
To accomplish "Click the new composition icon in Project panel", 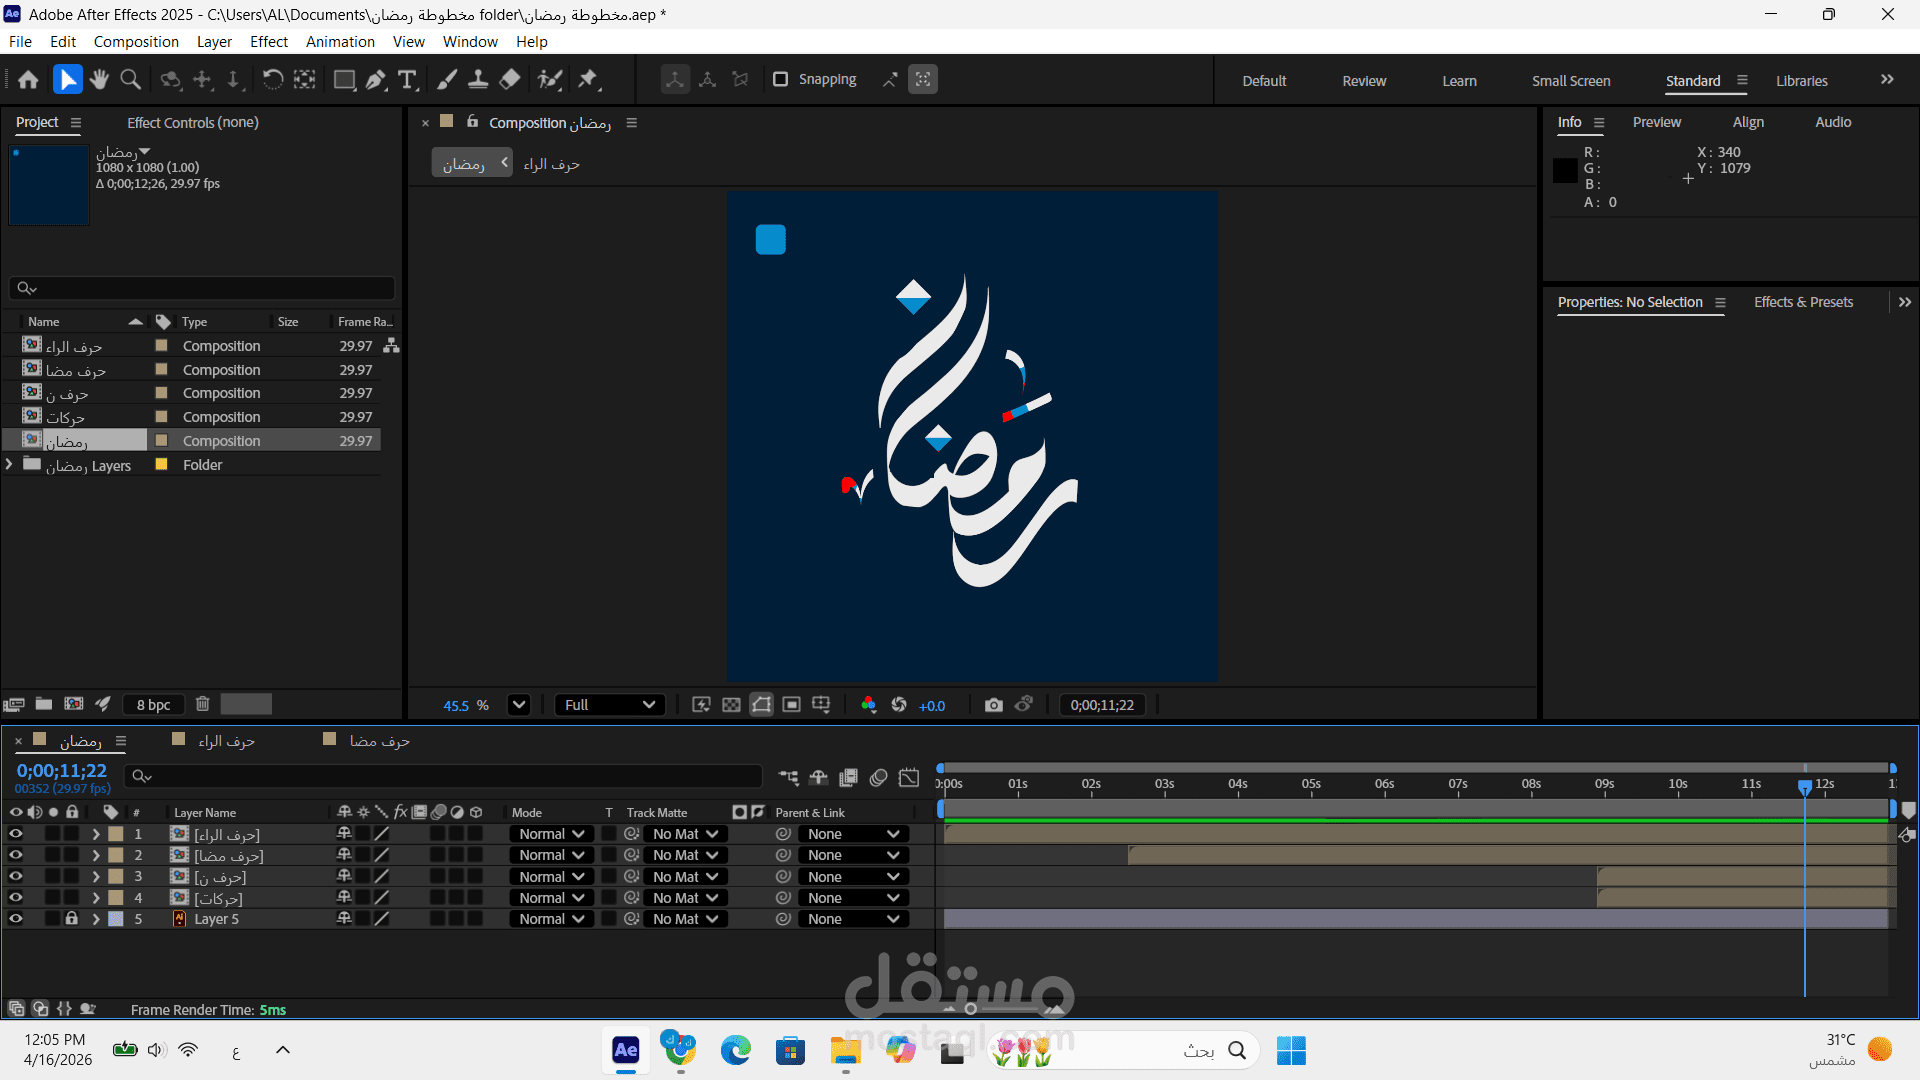I will (x=74, y=704).
